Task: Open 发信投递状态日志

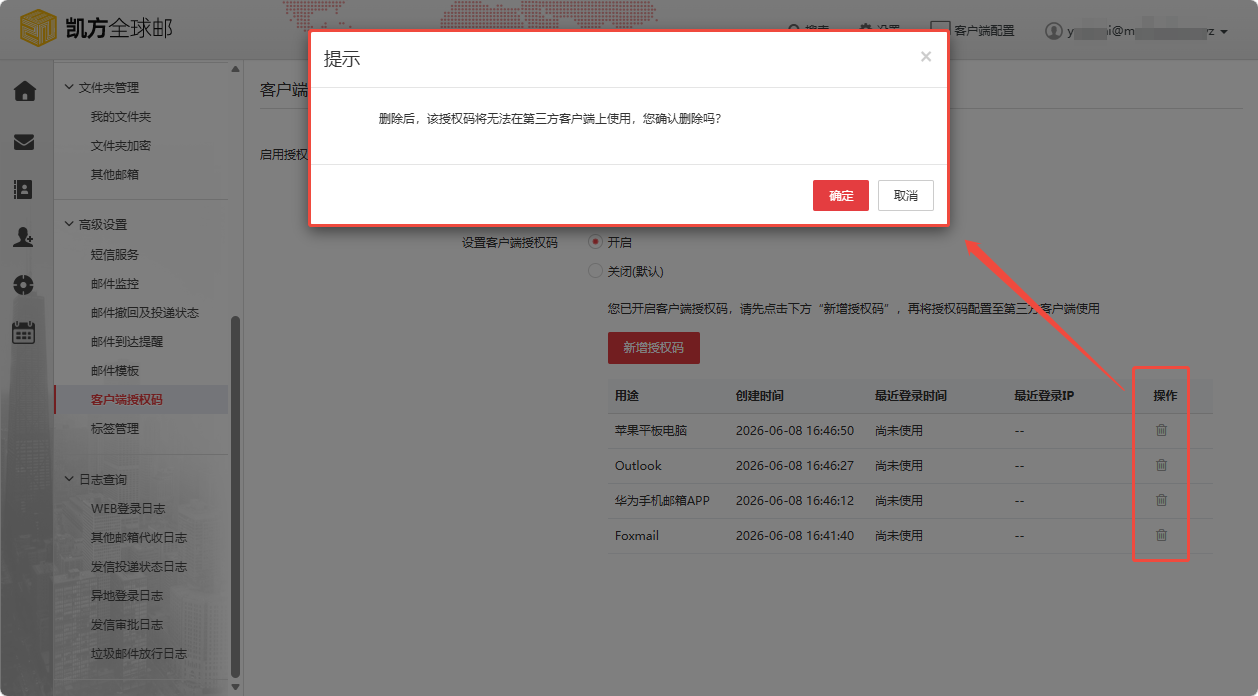Action: [x=139, y=567]
